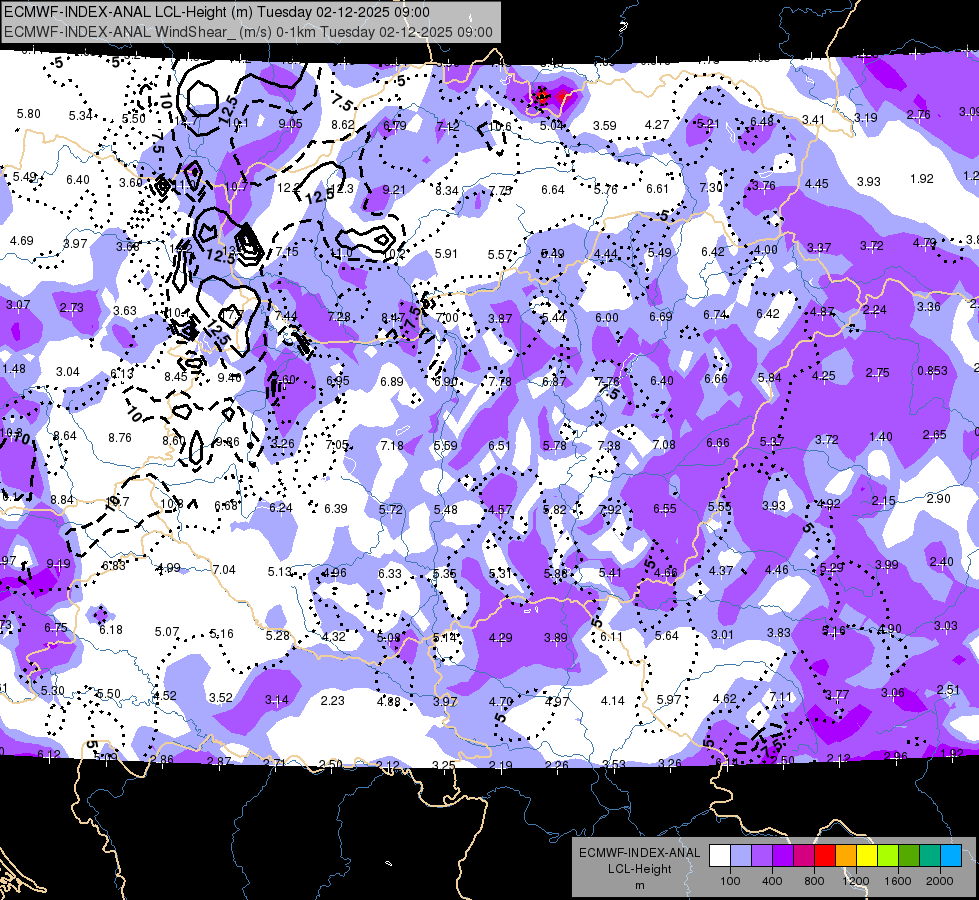Click the map value '2.76'
Screen dimensions: 979x900
pyautogui.click(x=918, y=114)
